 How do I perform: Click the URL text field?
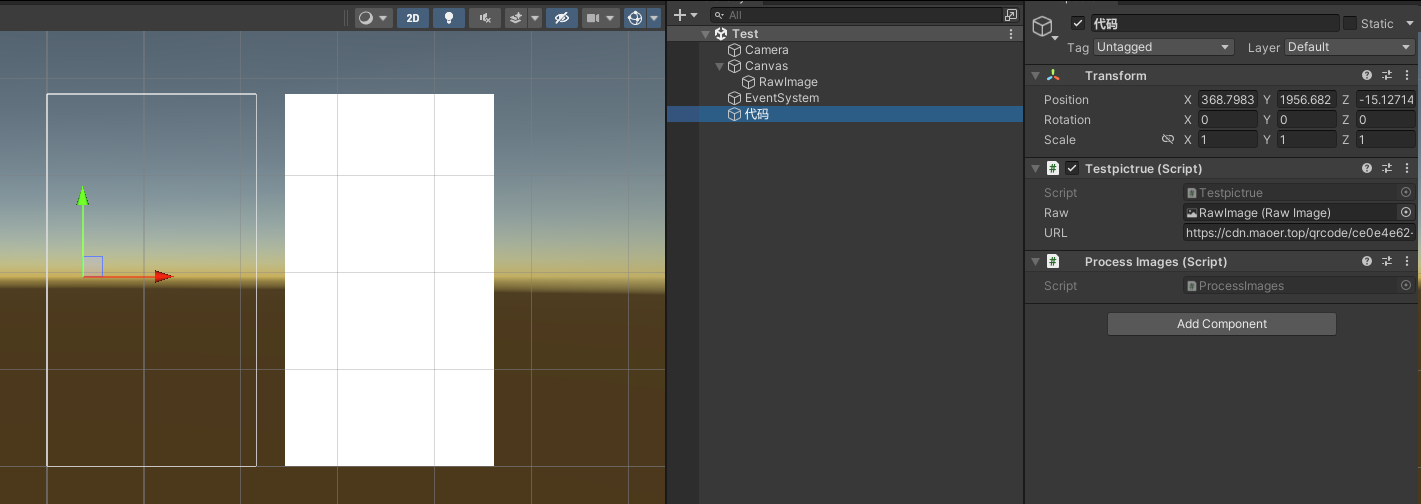coord(1298,232)
